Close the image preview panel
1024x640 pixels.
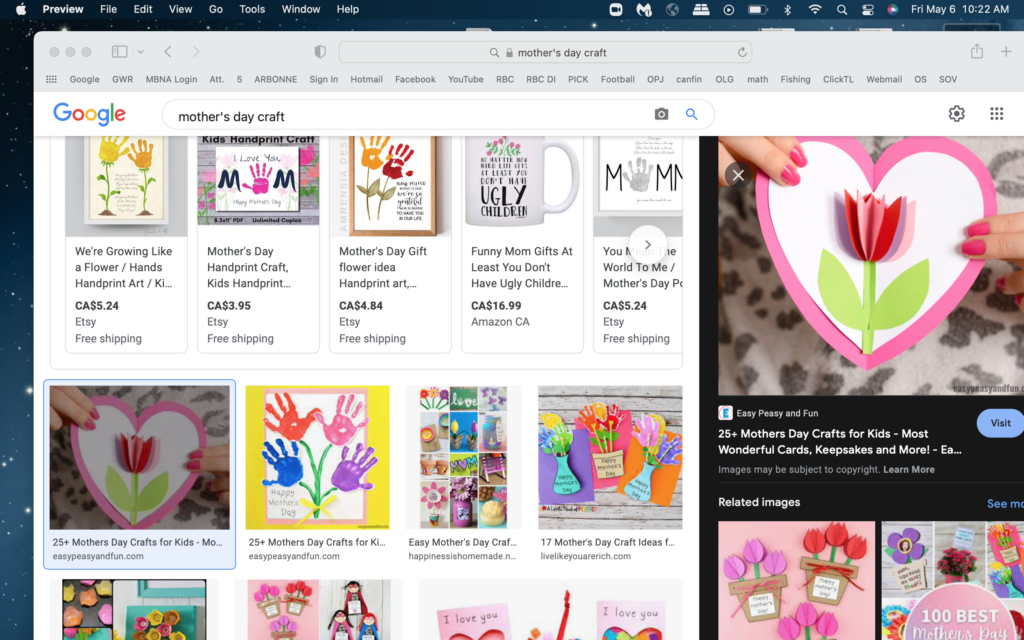click(738, 175)
